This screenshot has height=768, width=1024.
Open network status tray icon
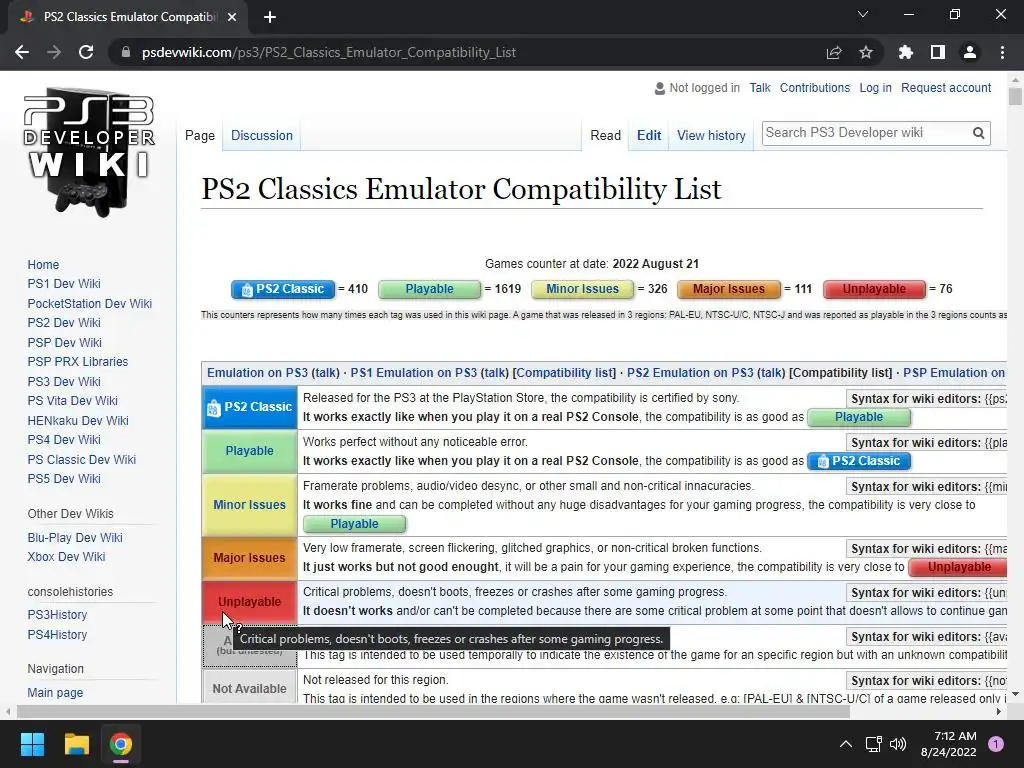pyautogui.click(x=873, y=744)
